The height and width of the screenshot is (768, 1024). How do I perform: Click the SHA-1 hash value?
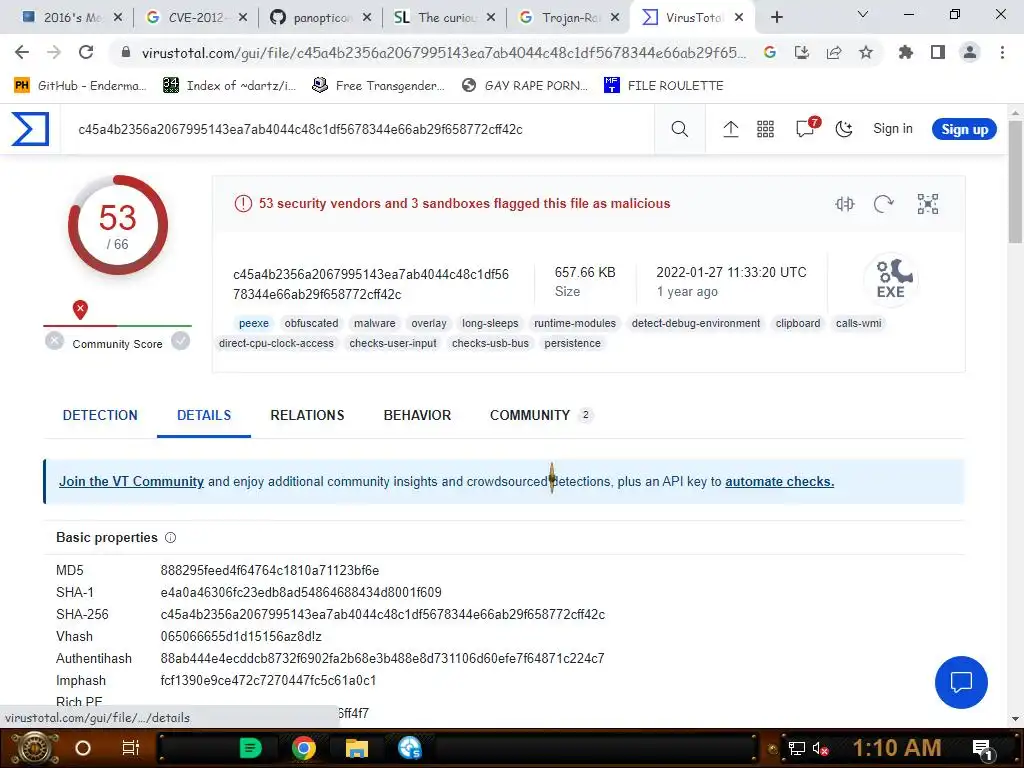tap(301, 592)
